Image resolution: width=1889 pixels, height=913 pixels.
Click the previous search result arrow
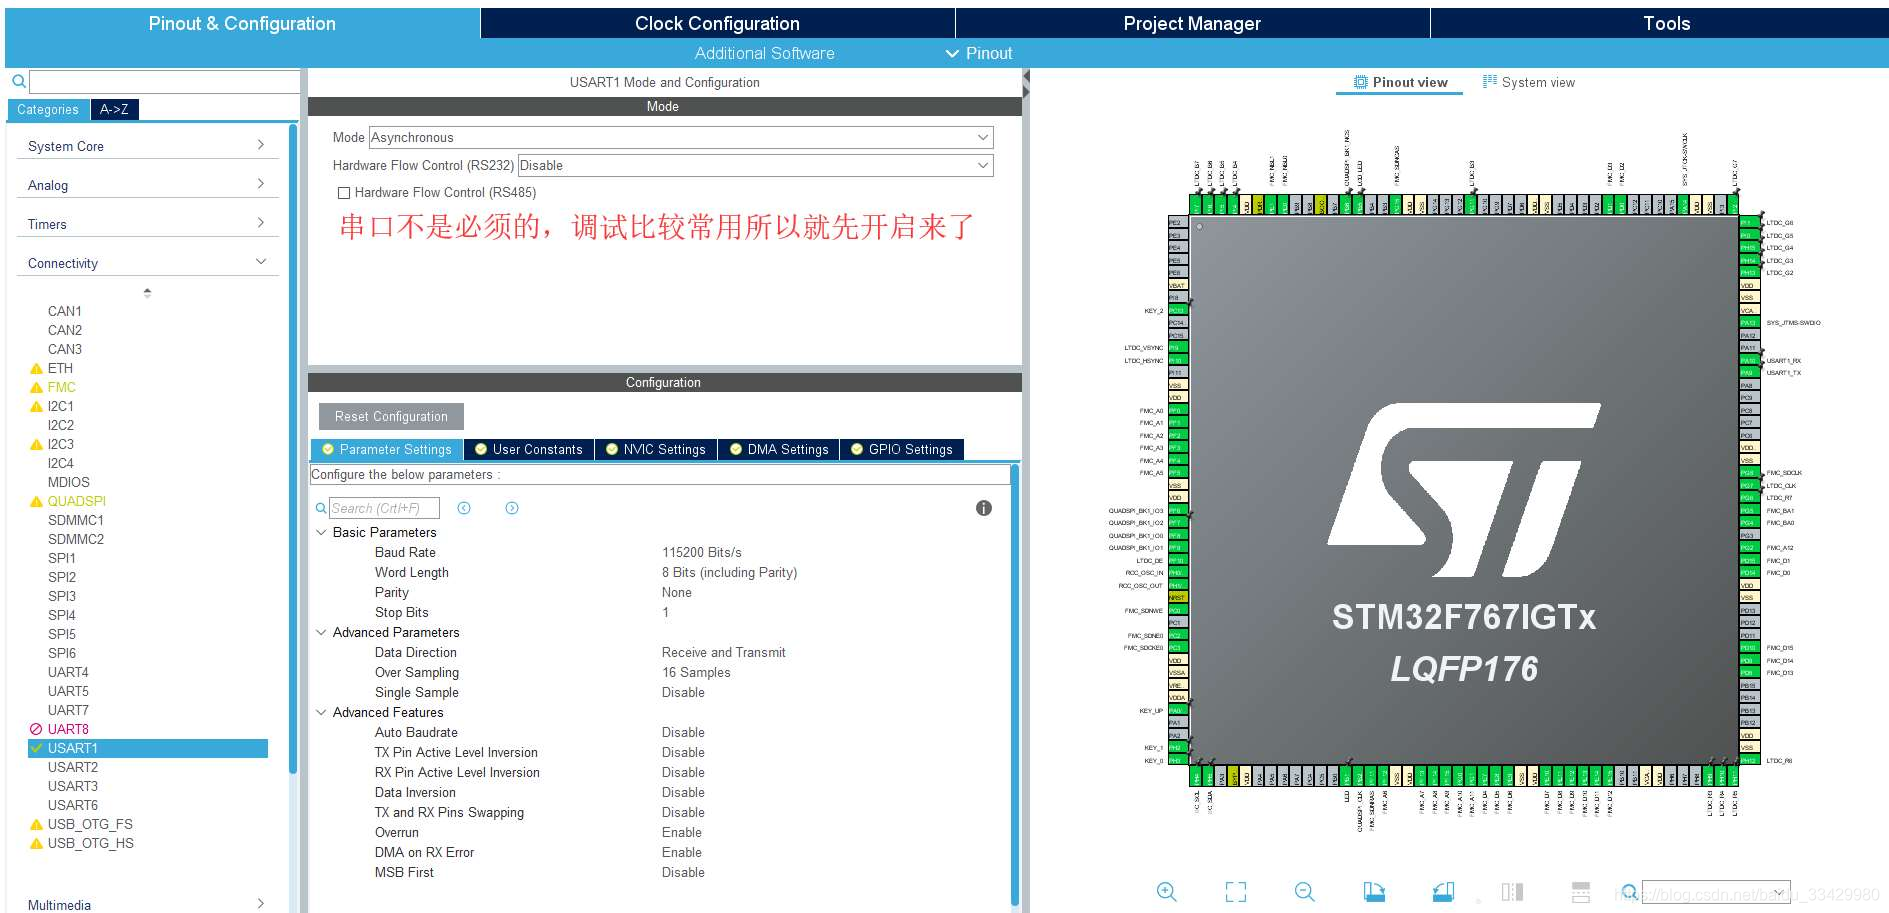click(x=464, y=508)
